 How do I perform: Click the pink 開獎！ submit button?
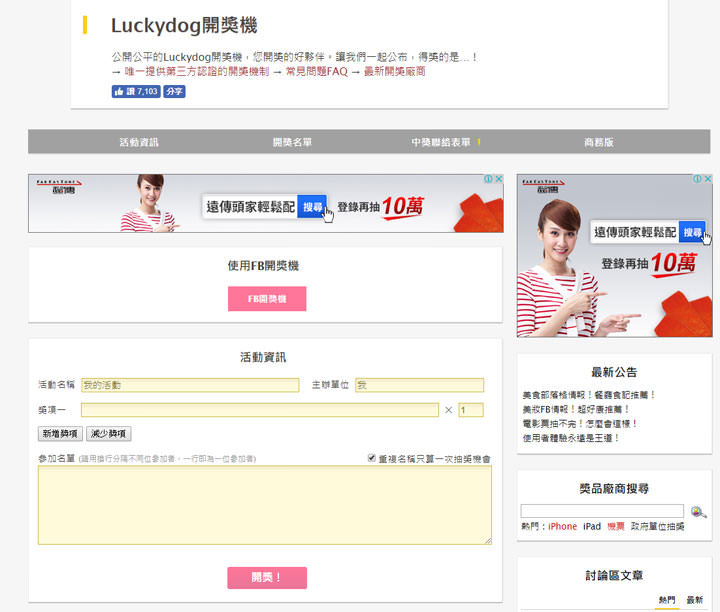point(267,578)
